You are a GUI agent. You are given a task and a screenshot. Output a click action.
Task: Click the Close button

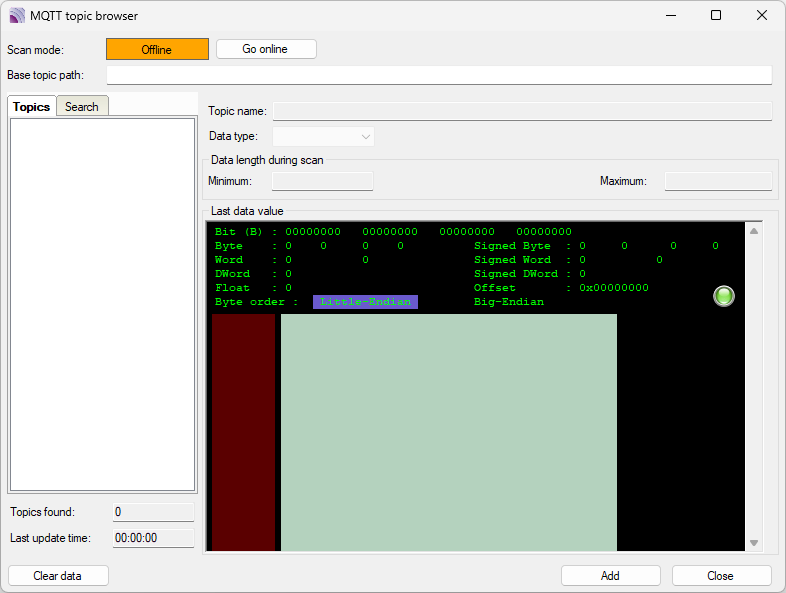pos(721,575)
